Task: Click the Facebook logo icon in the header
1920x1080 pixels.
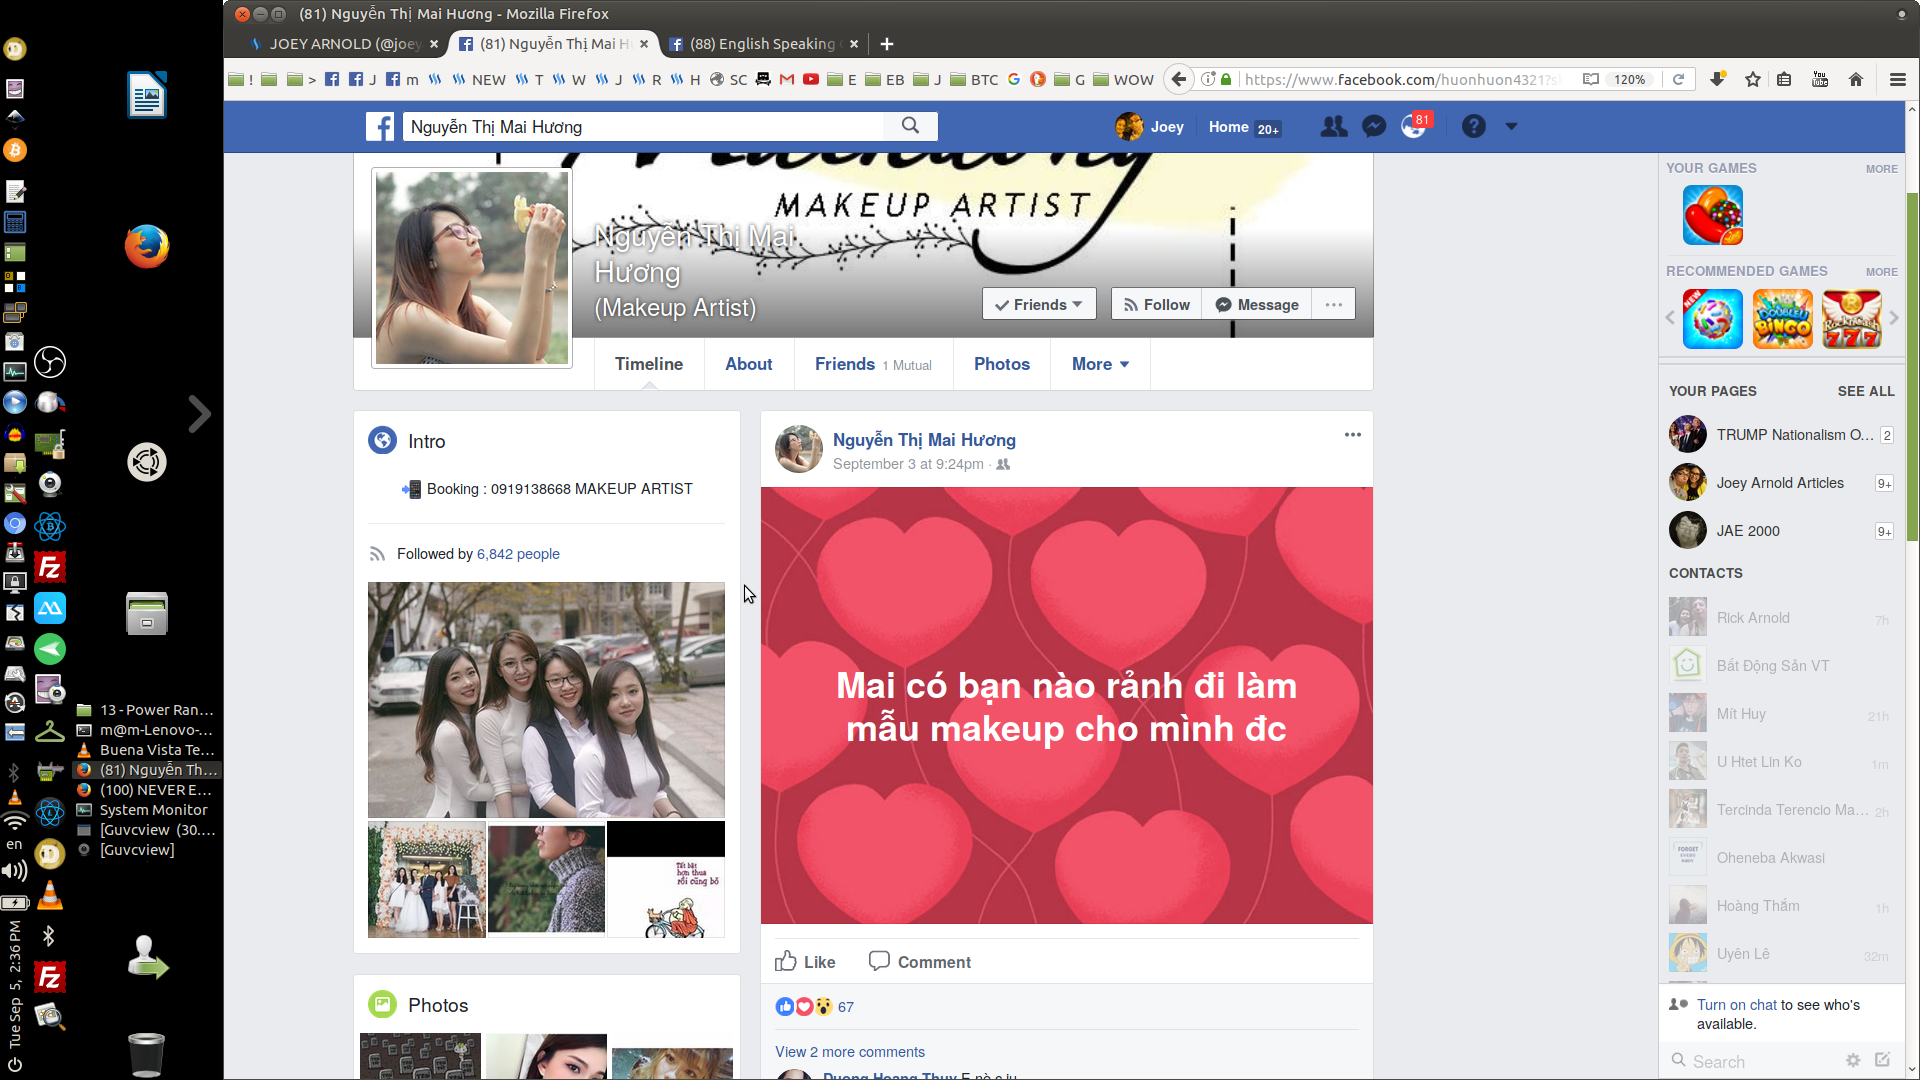Action: 380,127
